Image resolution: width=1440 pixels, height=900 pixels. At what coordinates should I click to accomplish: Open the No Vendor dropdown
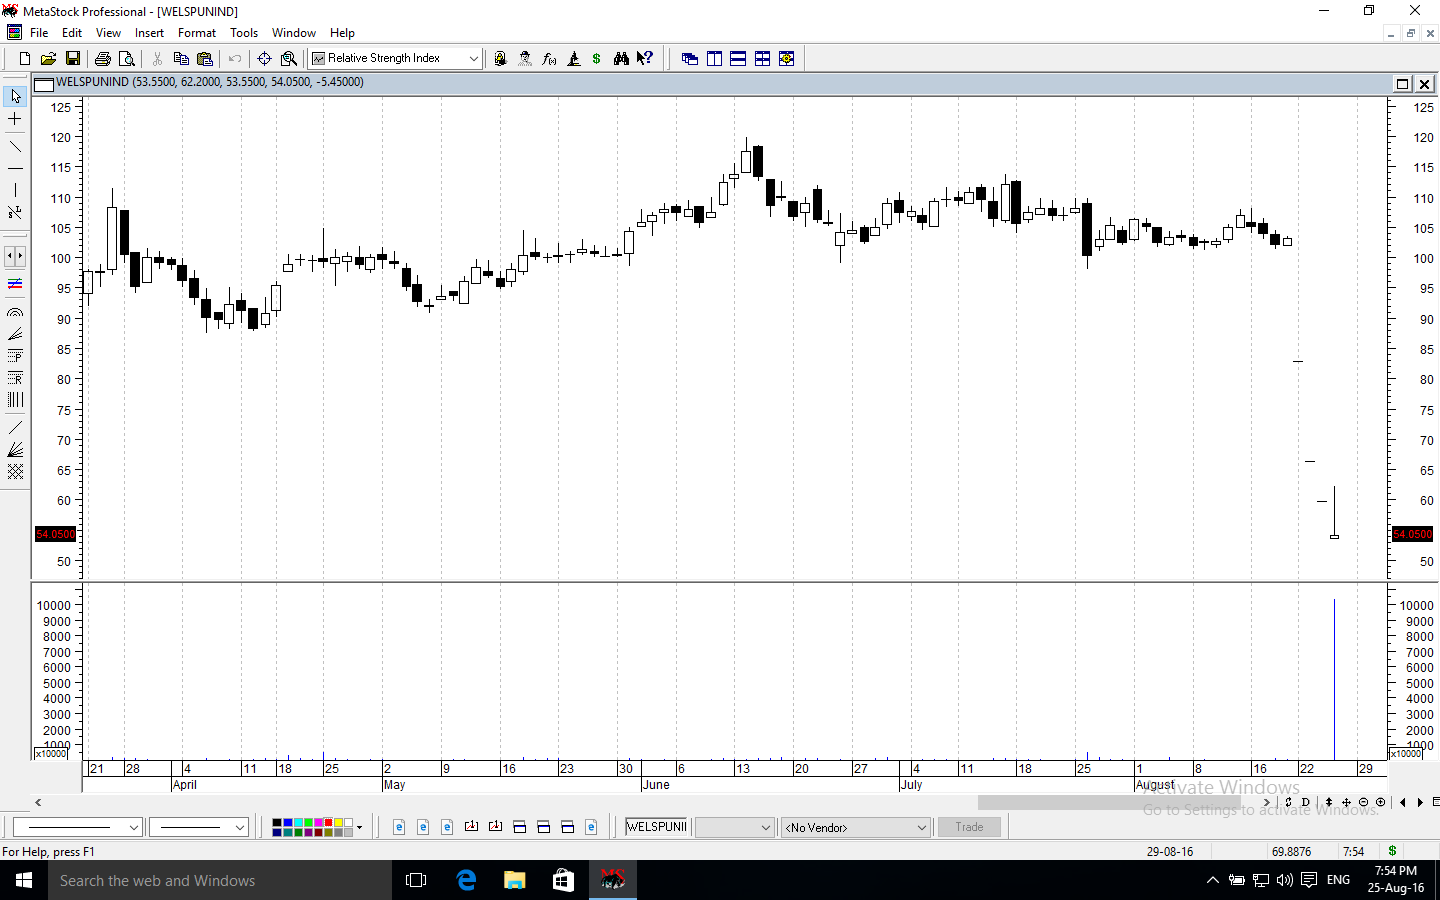pos(921,827)
